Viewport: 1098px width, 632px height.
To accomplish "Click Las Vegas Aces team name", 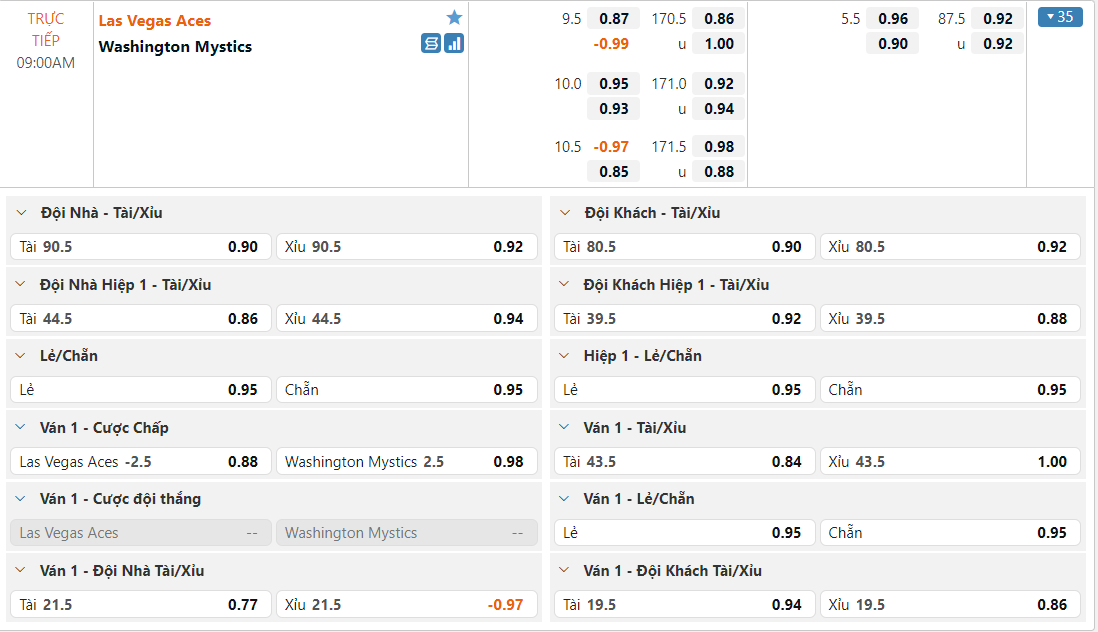I will [155, 21].
